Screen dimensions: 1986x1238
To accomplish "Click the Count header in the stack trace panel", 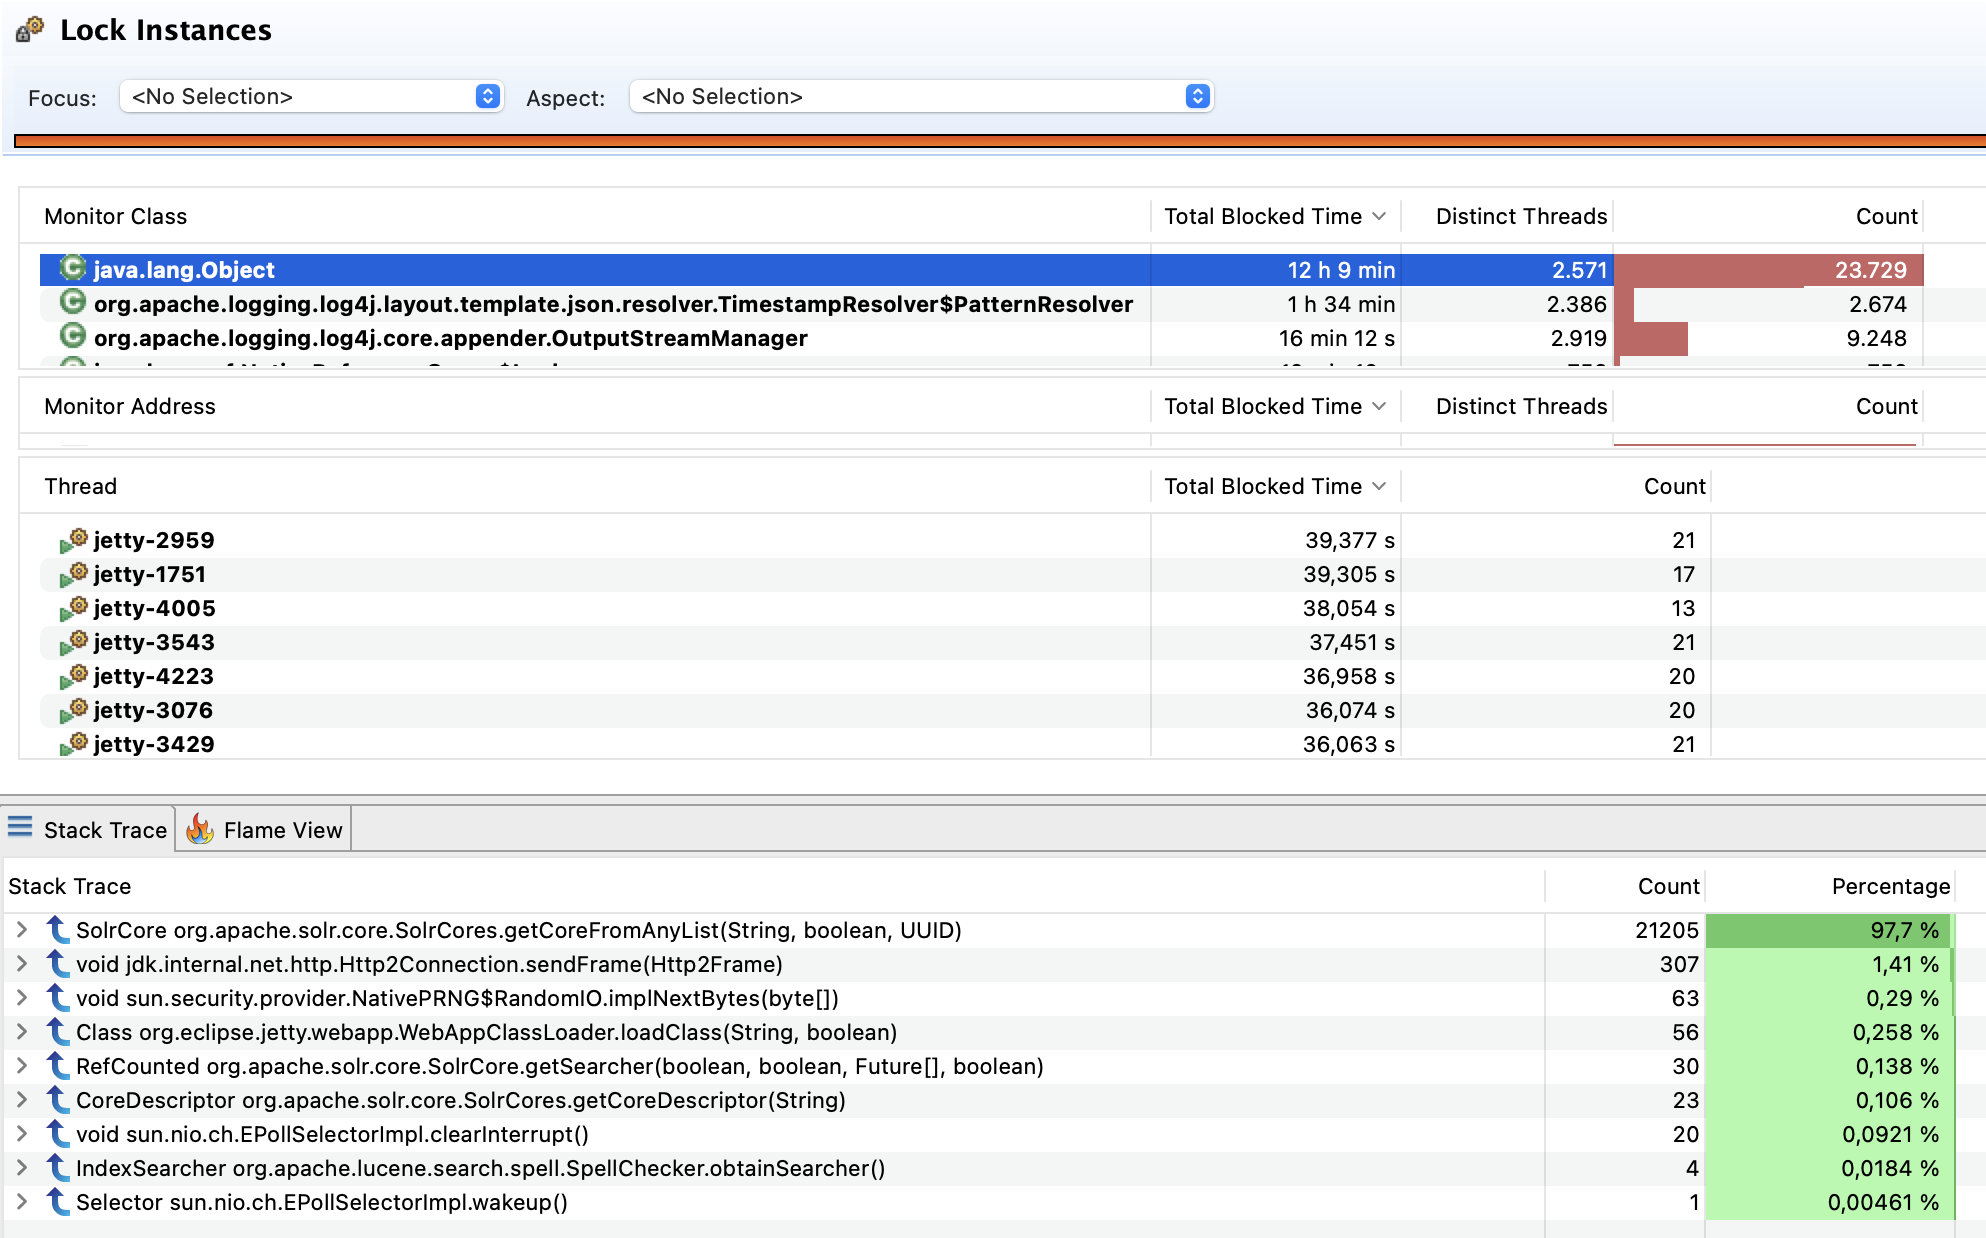I will tap(1668, 886).
